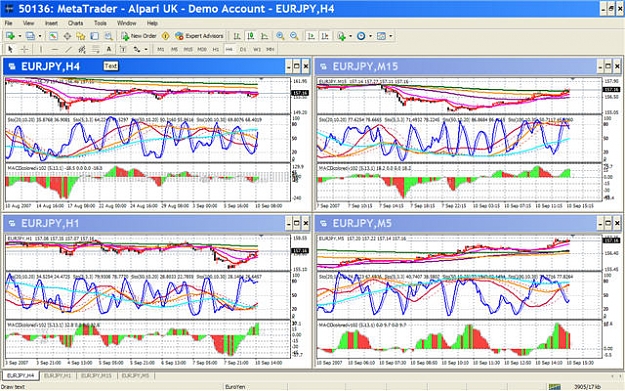Open the File menu

pos(8,23)
